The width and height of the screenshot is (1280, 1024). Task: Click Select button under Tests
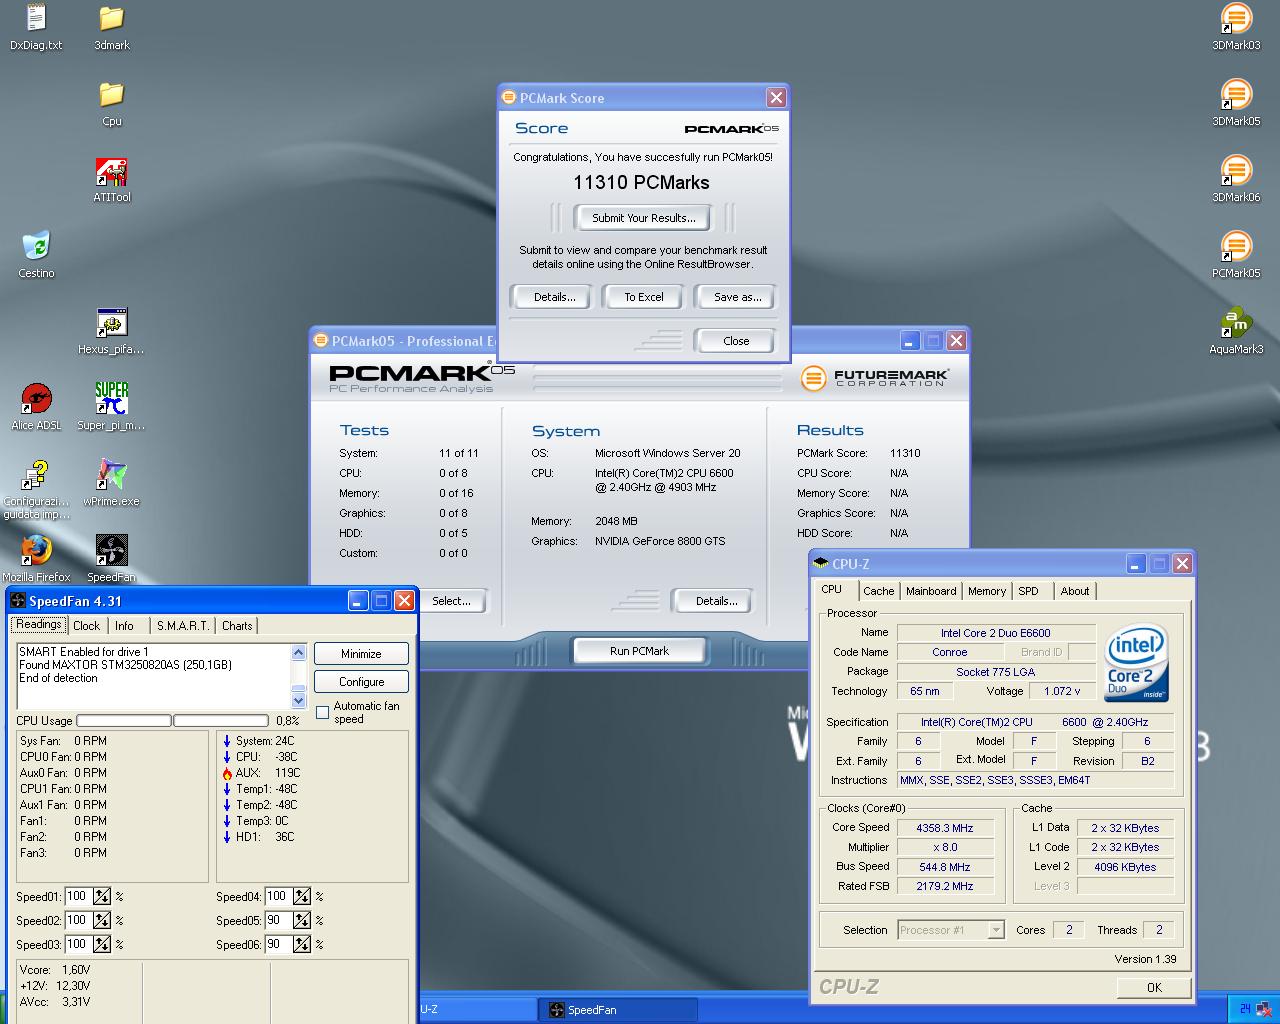coord(451,601)
